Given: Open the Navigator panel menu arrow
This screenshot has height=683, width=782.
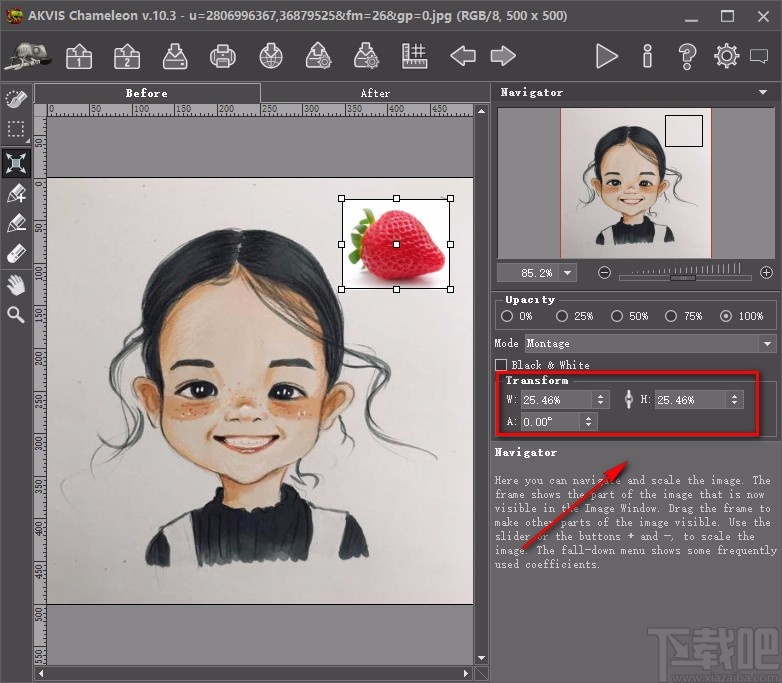Looking at the screenshot, I should pos(764,93).
